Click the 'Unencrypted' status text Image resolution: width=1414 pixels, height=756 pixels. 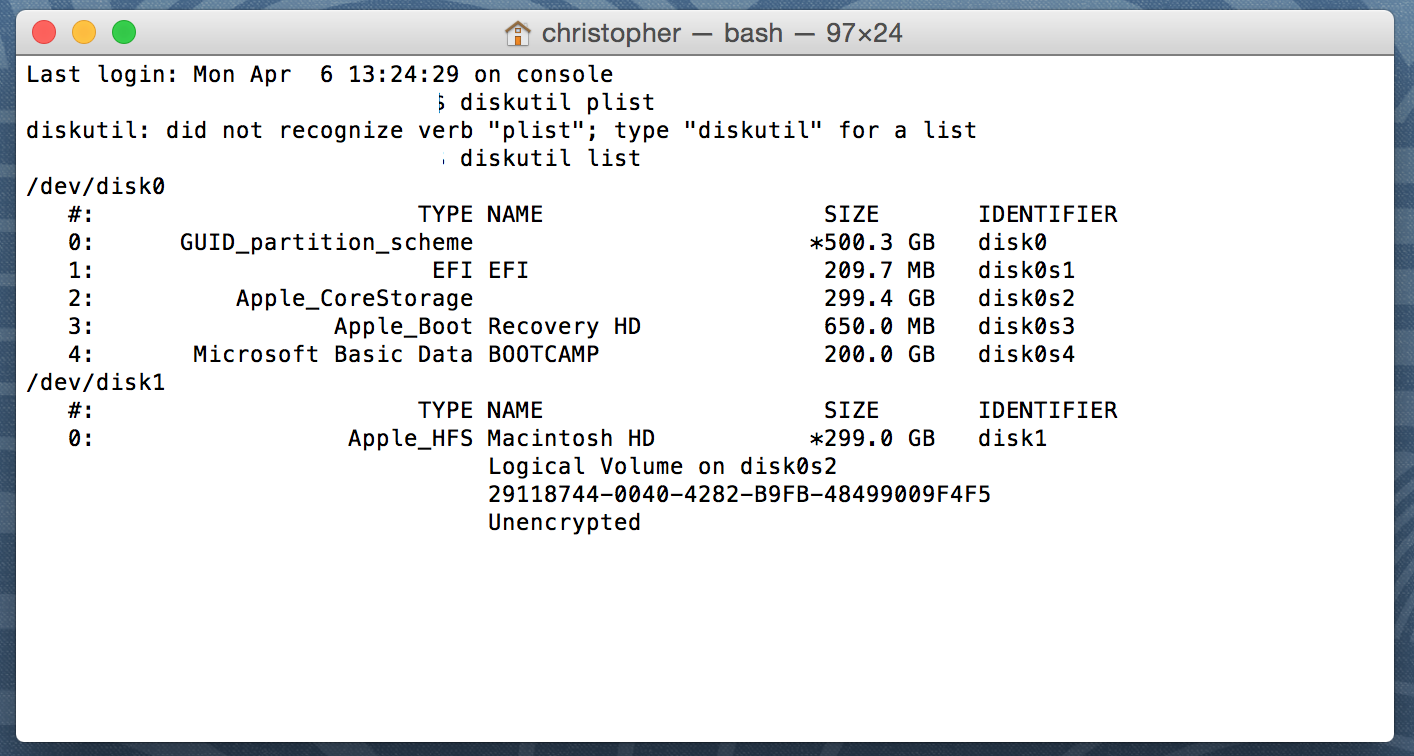click(564, 522)
